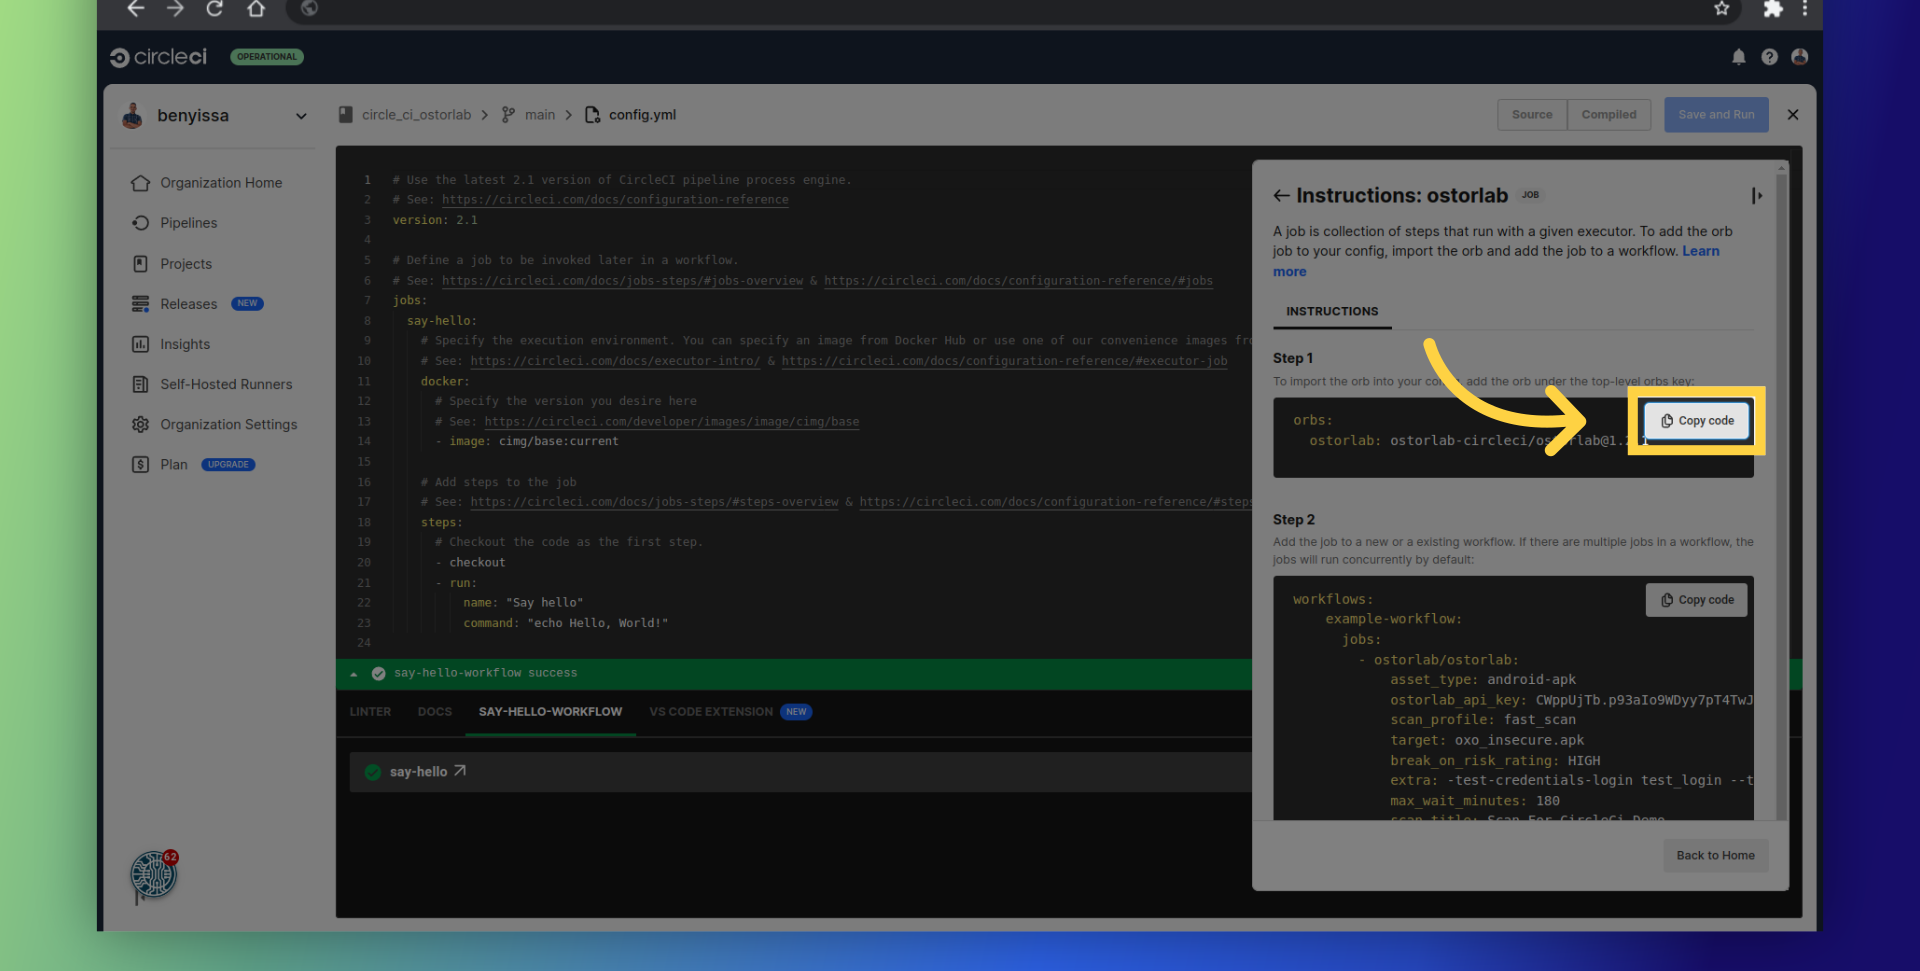
Task: Open the DOCS tab
Action: point(434,712)
